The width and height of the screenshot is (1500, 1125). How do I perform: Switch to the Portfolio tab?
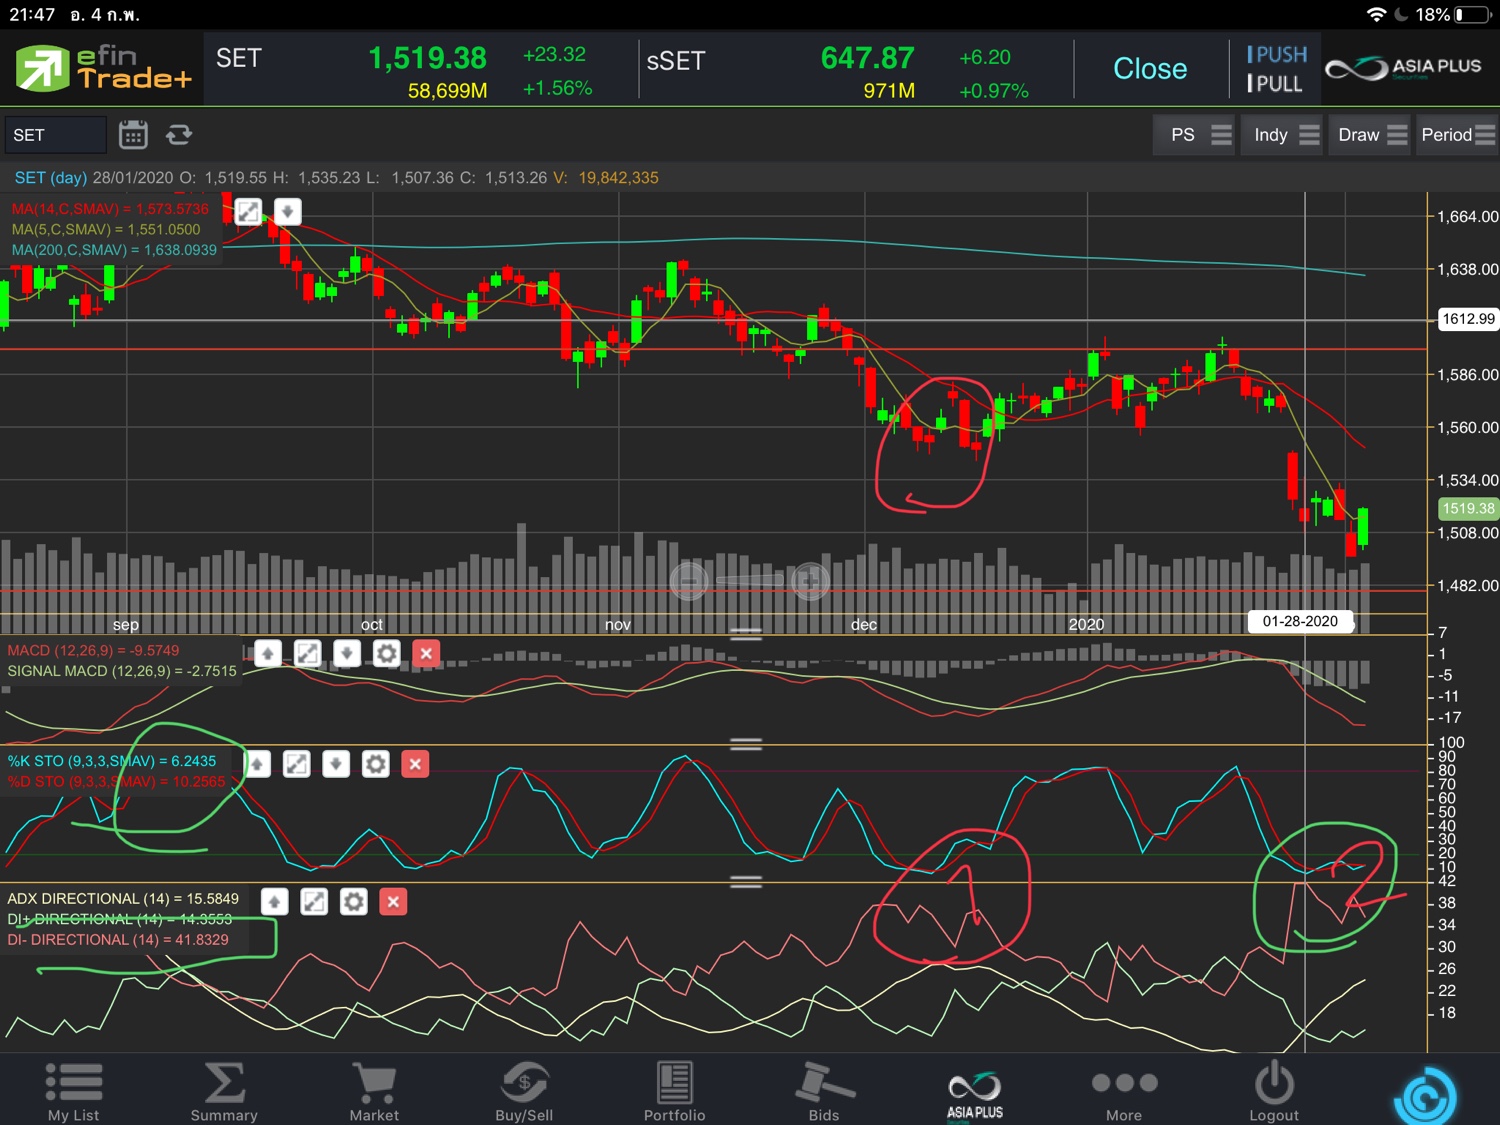click(x=674, y=1091)
